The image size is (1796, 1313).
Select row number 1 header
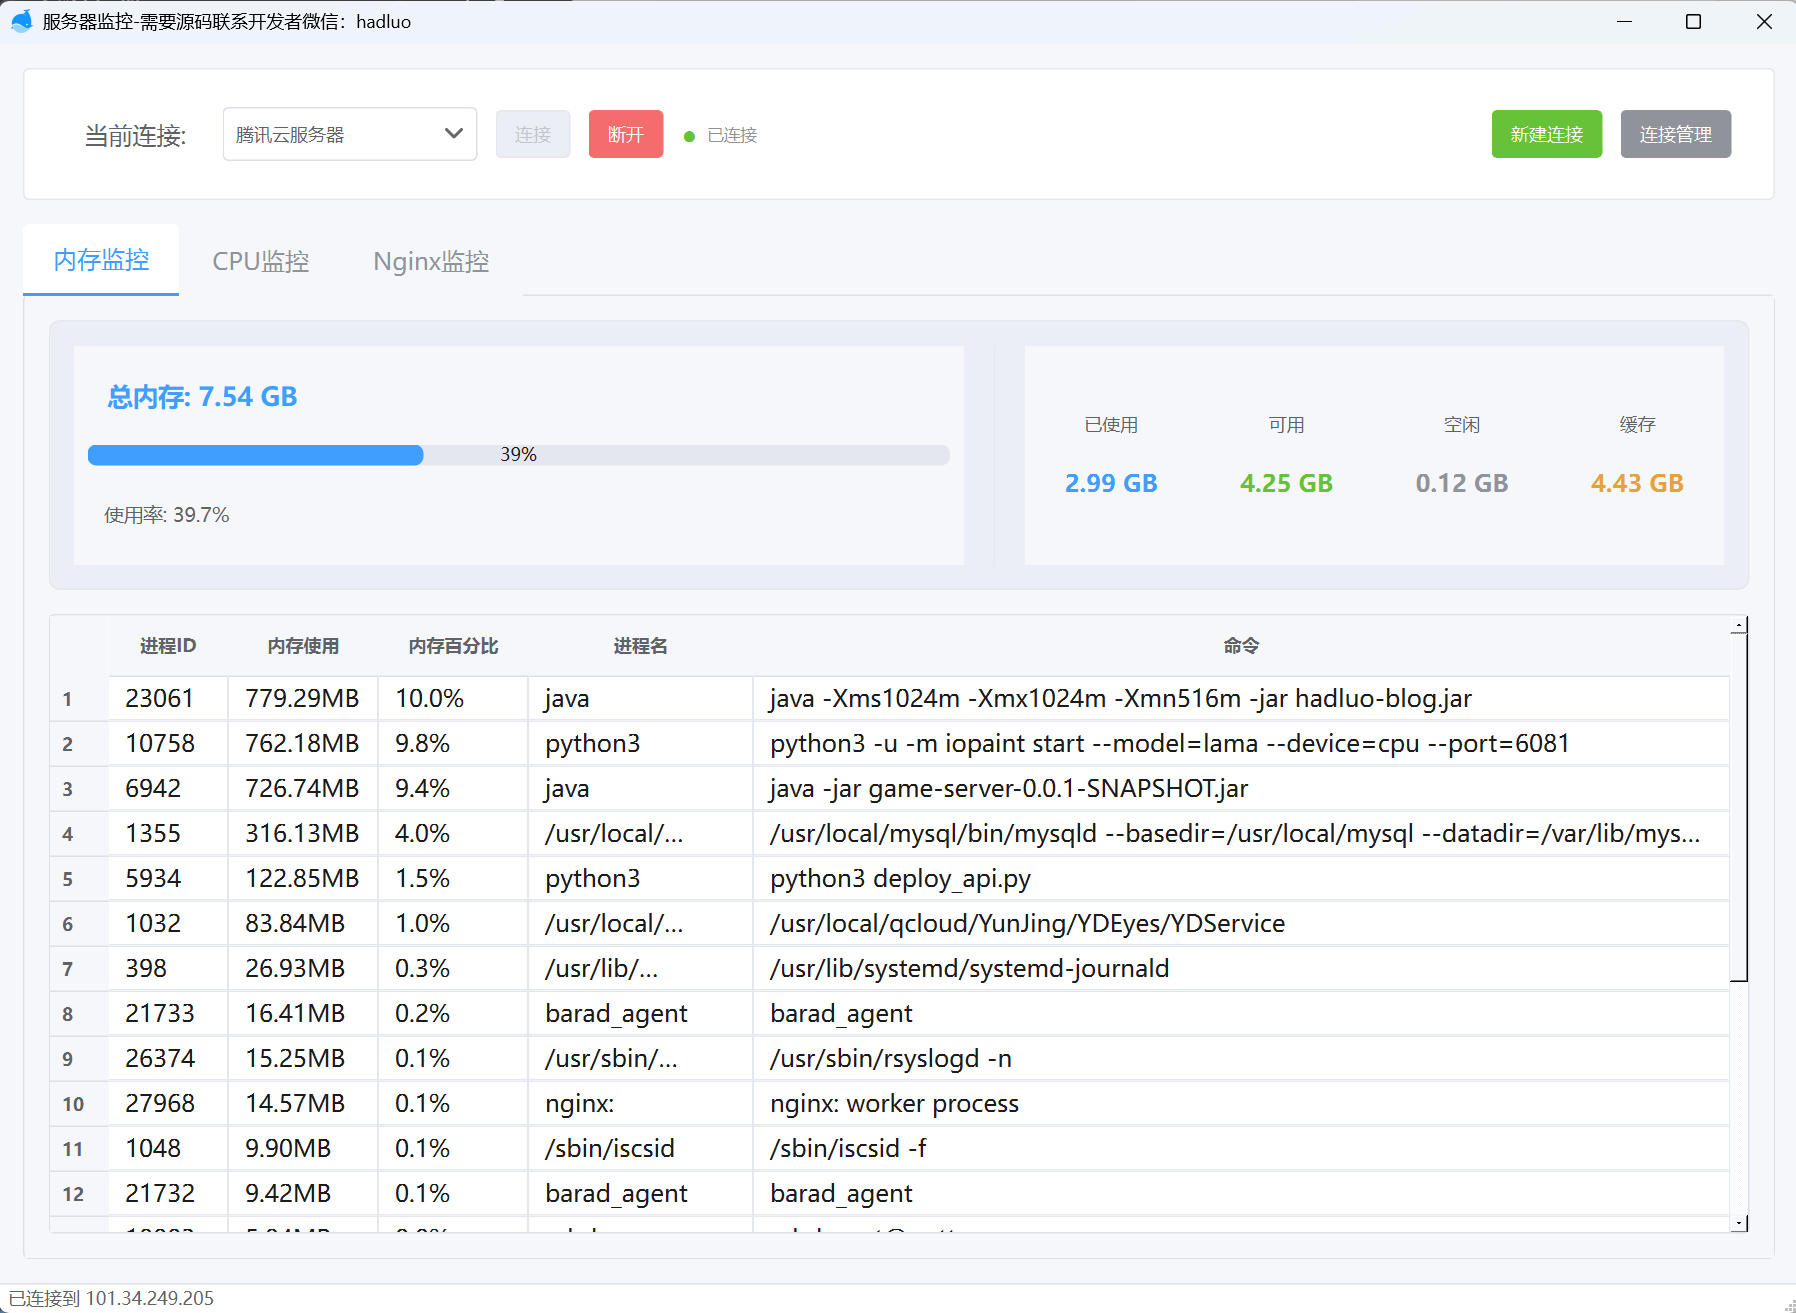[79, 698]
